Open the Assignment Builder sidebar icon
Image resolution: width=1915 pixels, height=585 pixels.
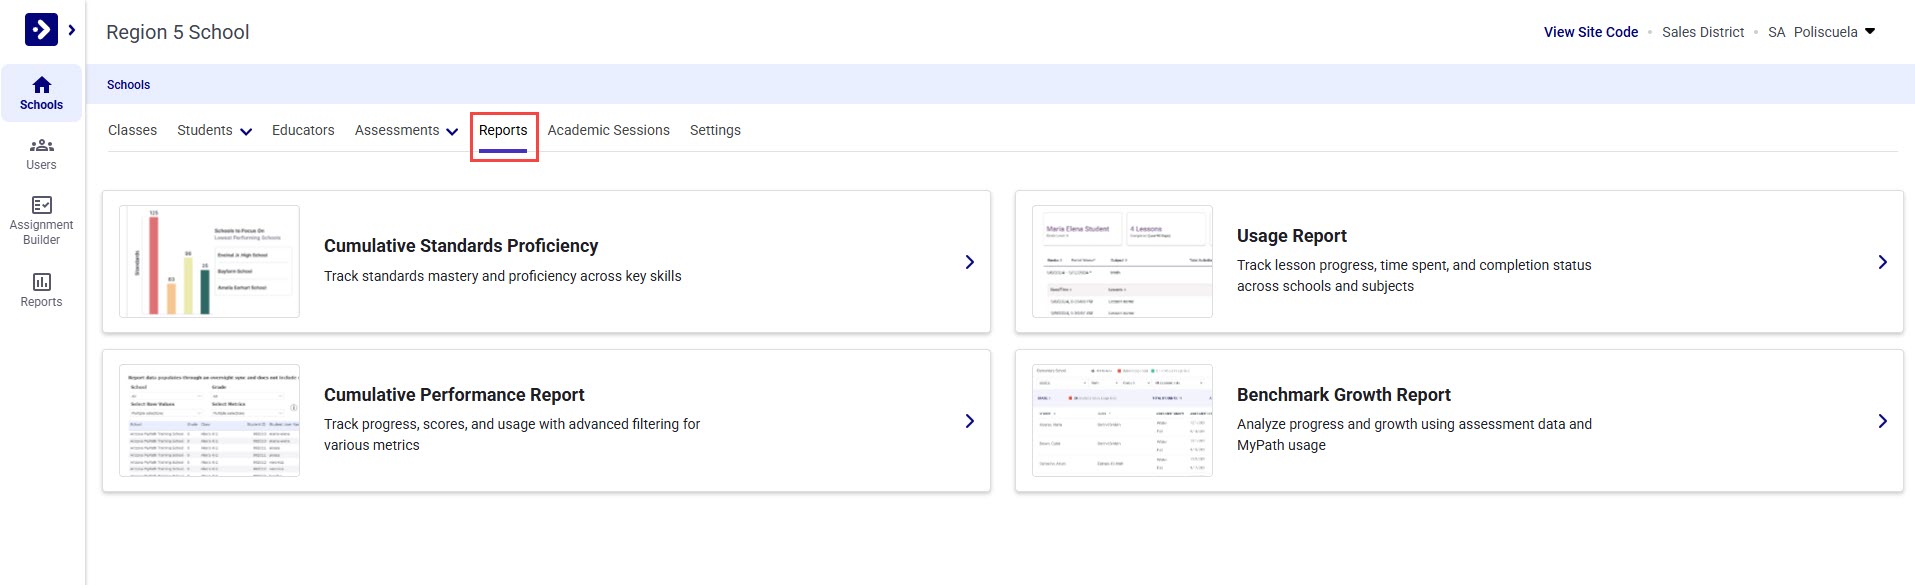coord(41,220)
